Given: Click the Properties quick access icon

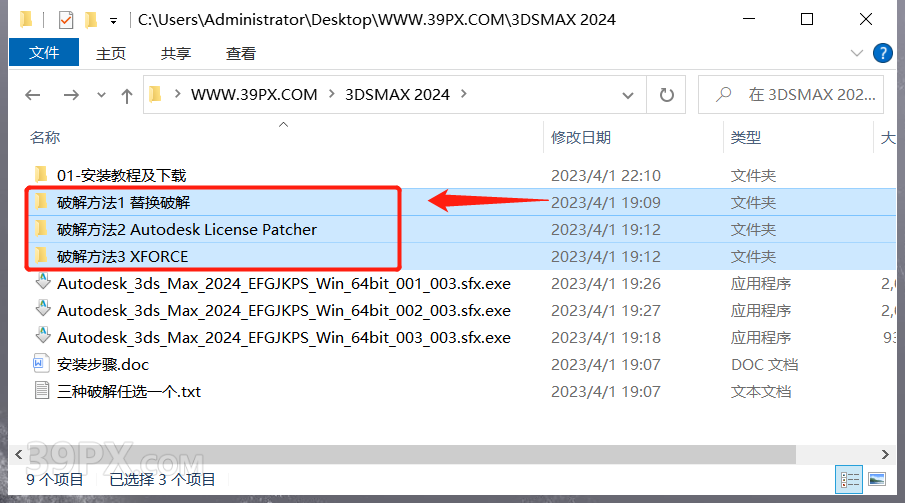Looking at the screenshot, I should (66, 20).
